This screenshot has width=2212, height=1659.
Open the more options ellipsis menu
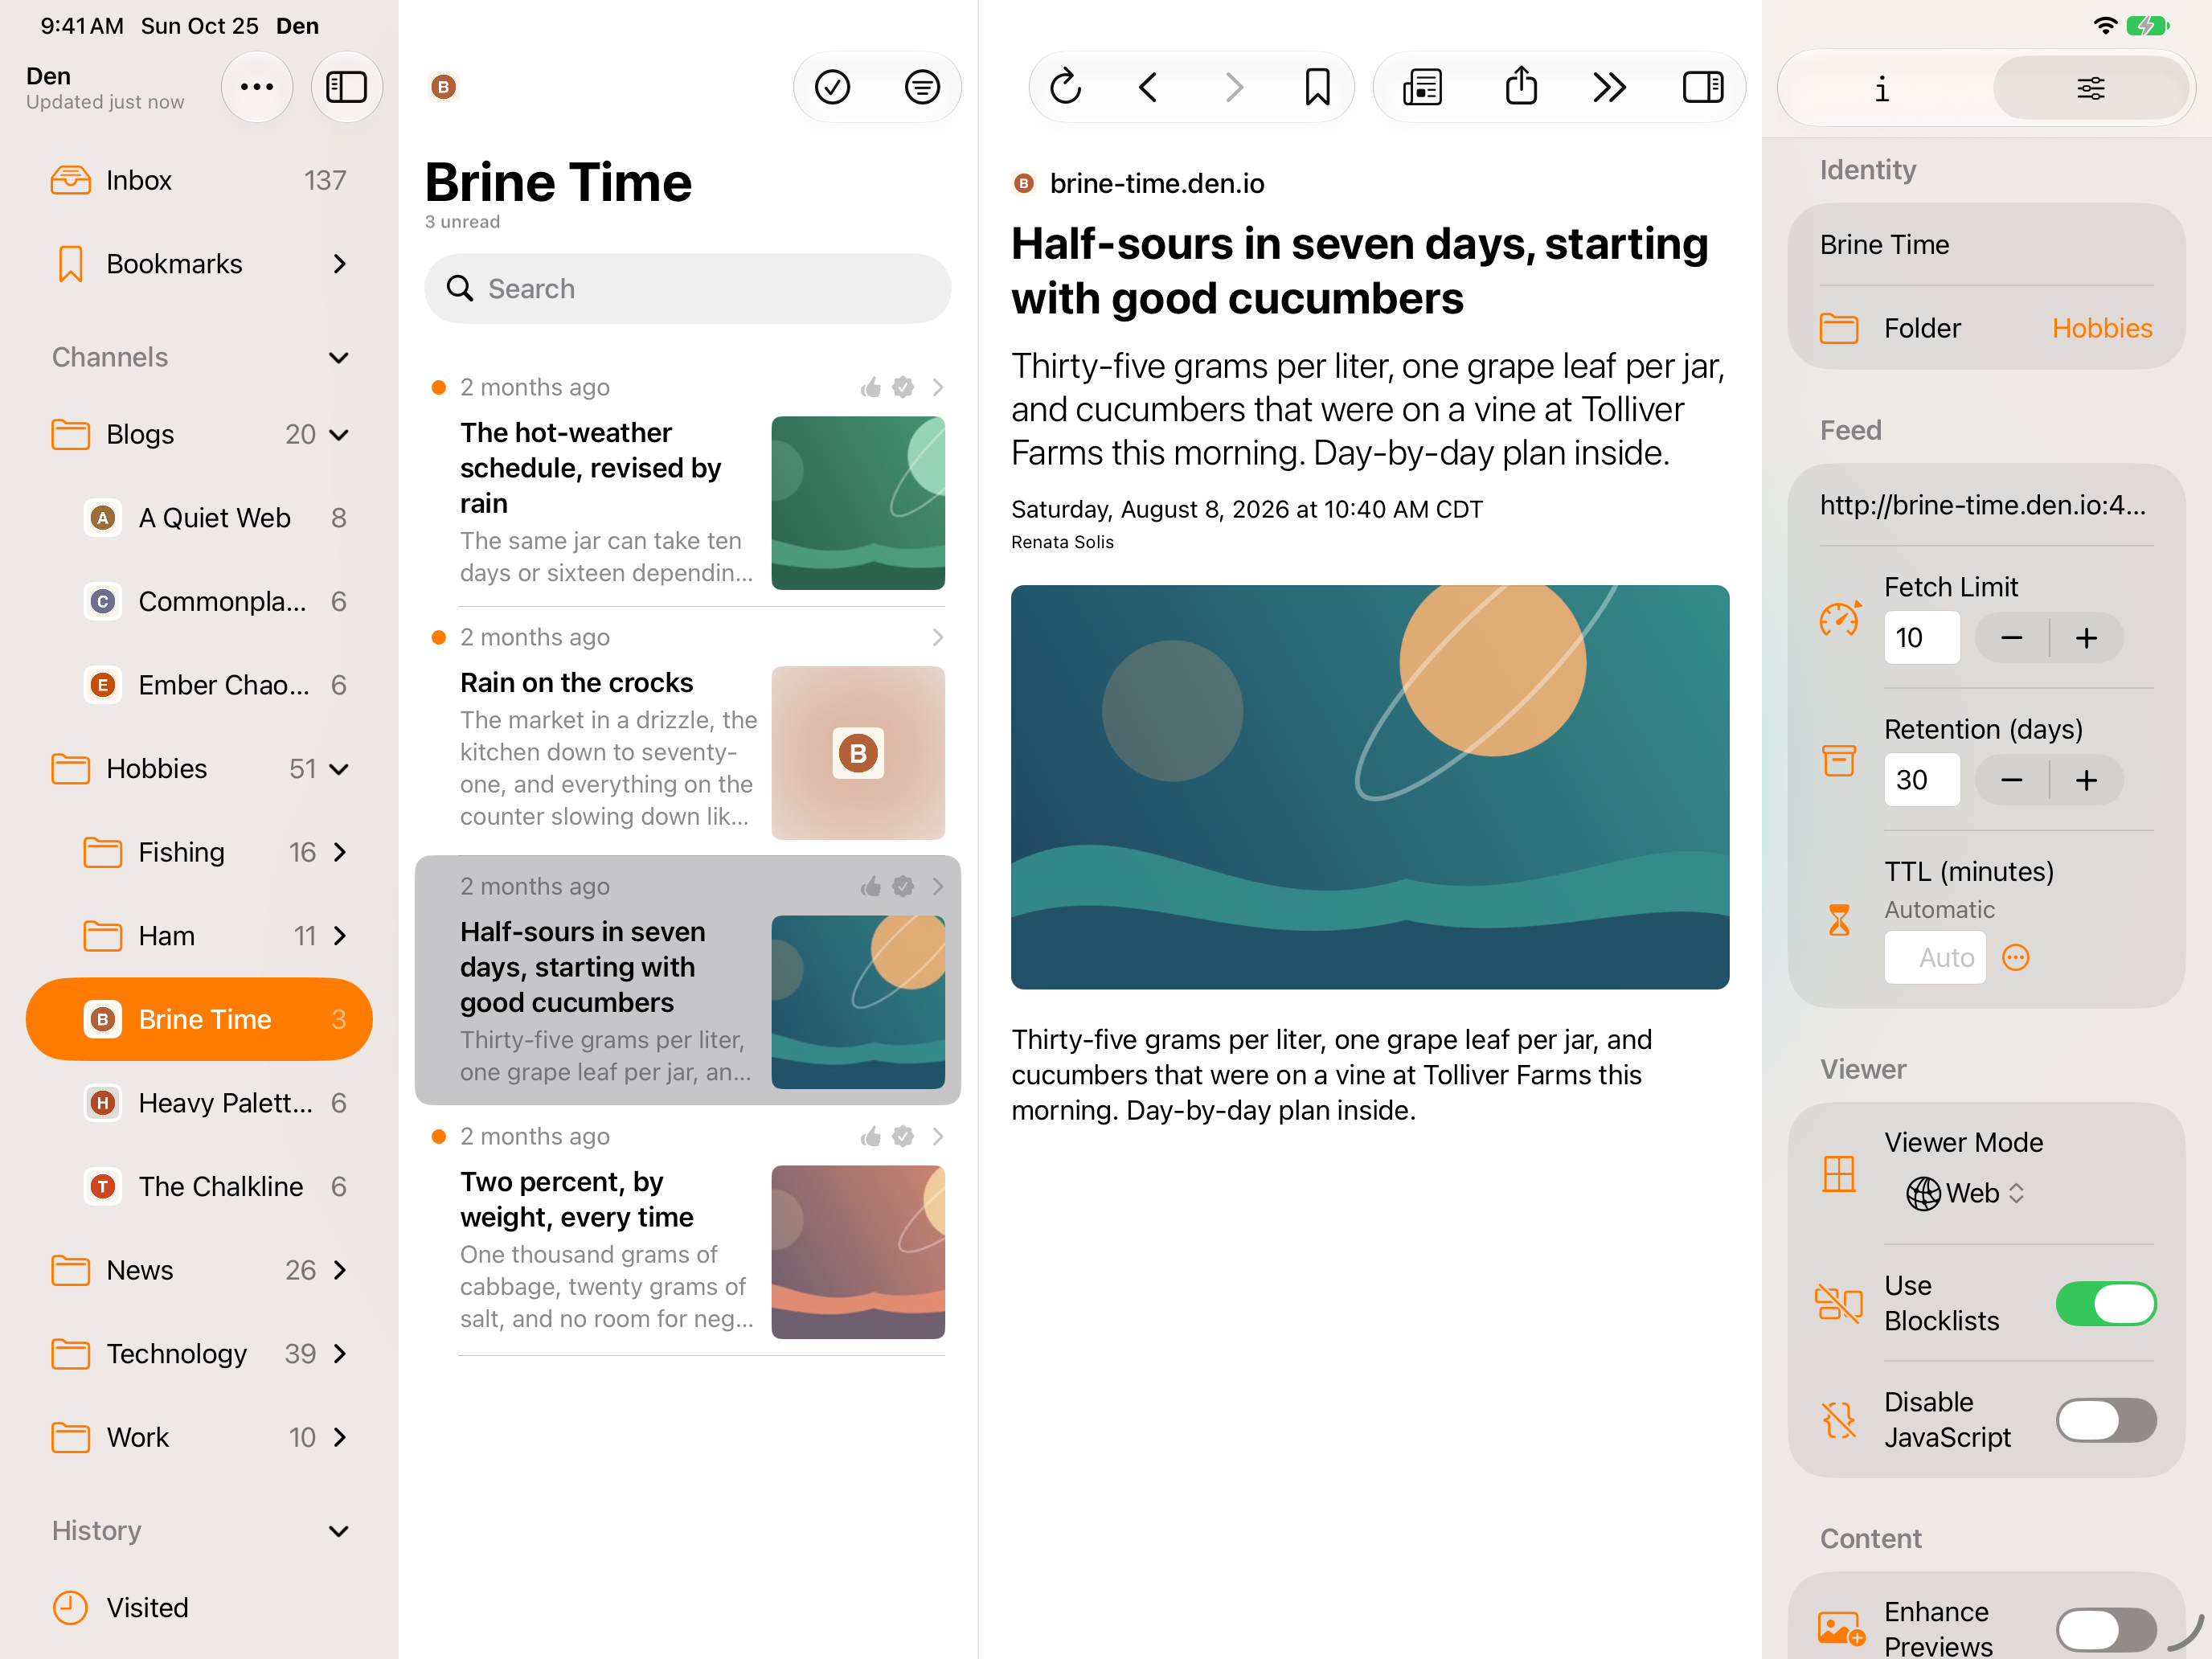[x=257, y=87]
